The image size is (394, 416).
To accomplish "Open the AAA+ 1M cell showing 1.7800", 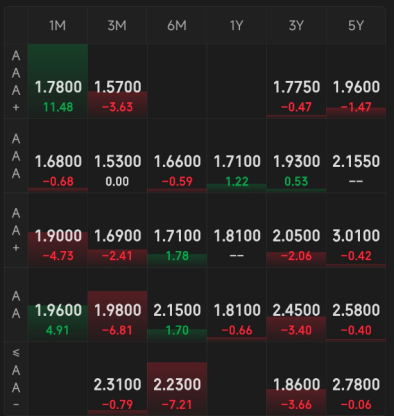I will click(x=58, y=81).
